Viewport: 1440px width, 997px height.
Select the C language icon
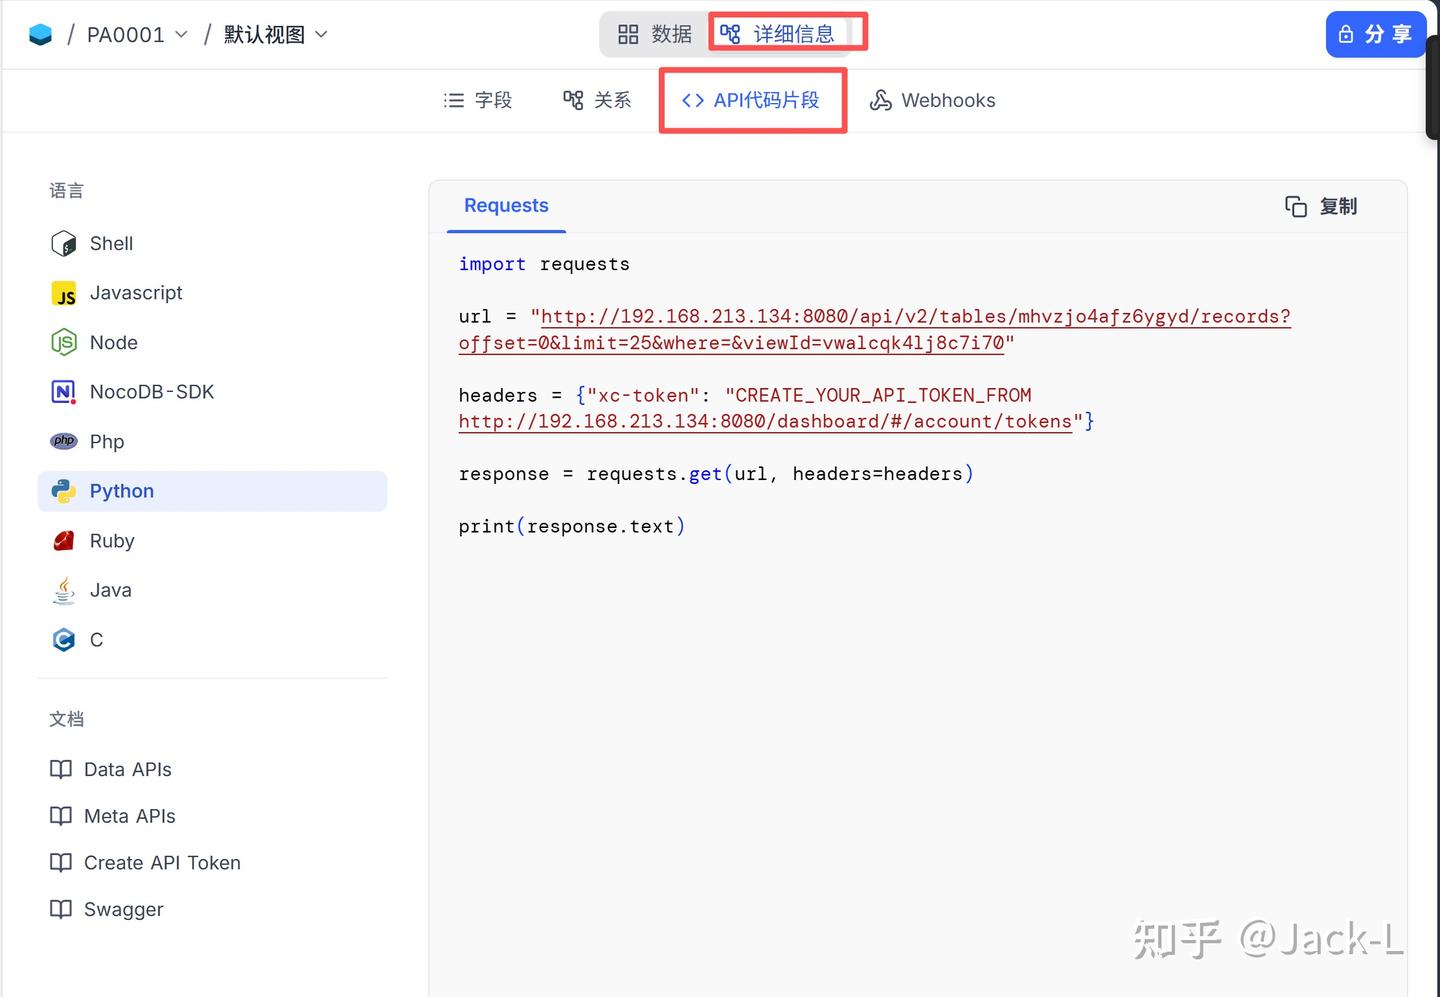click(63, 640)
